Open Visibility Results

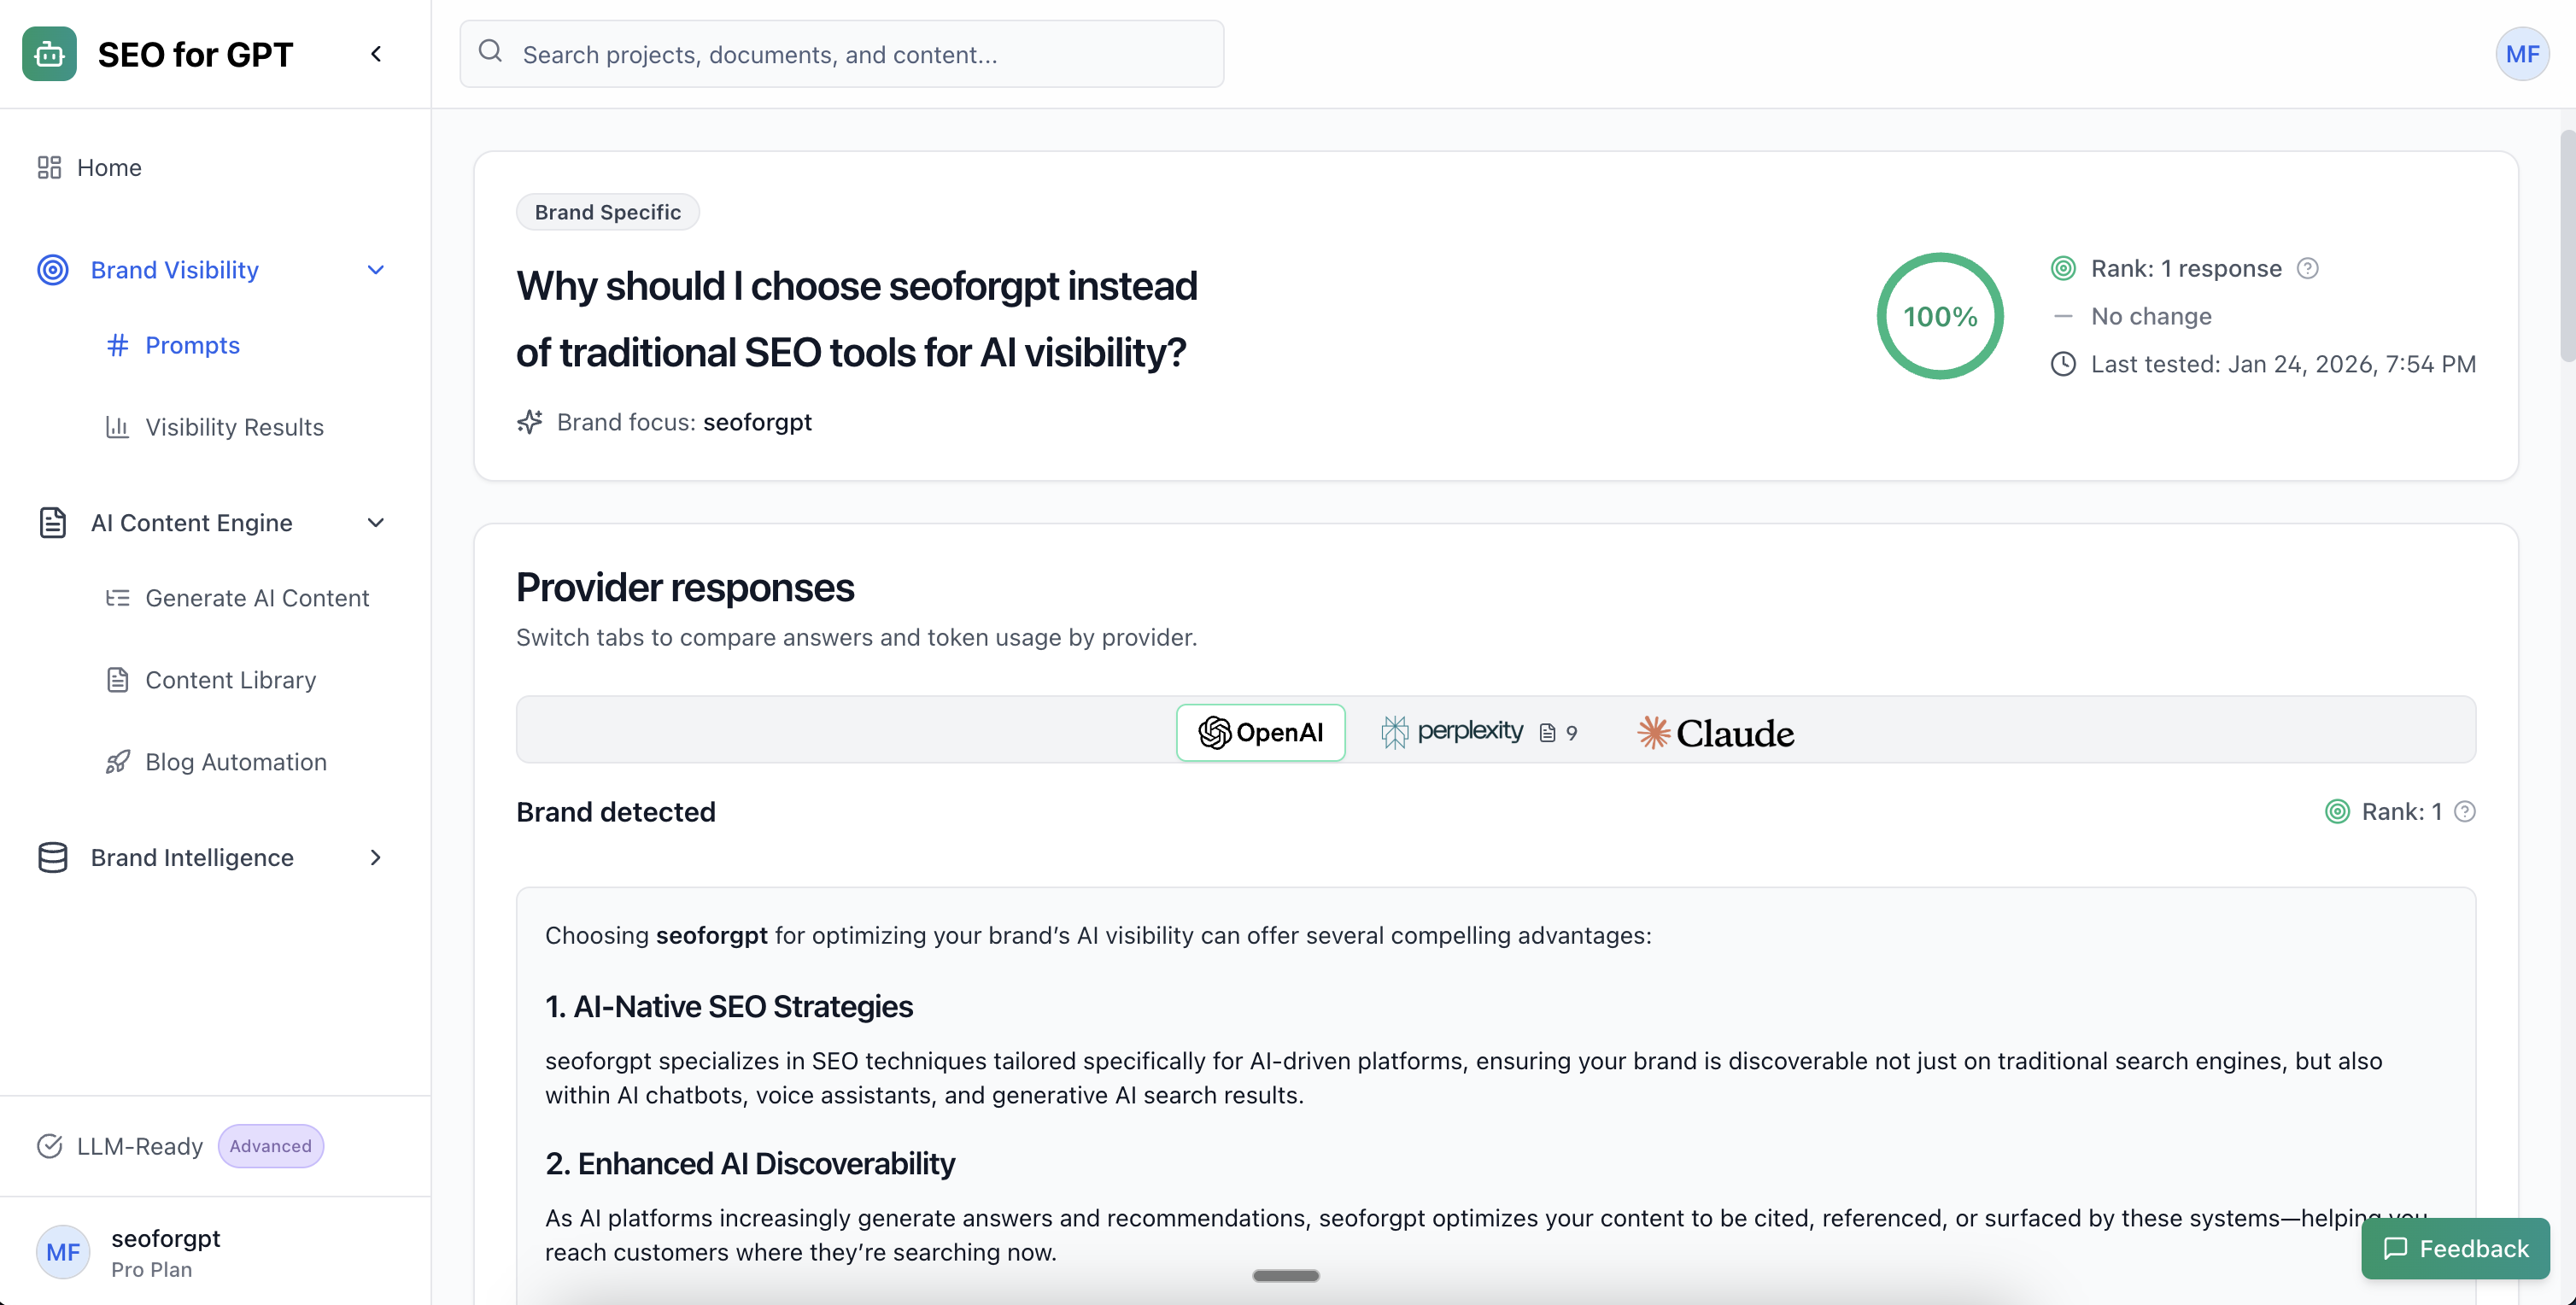pyautogui.click(x=234, y=427)
